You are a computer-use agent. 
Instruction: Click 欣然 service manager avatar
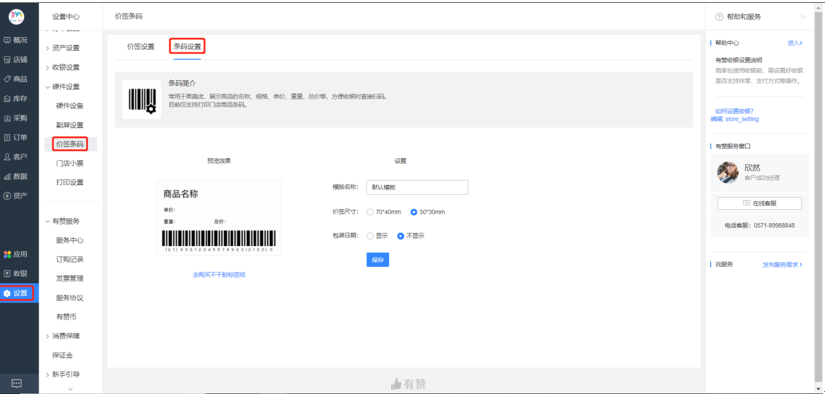tap(728, 172)
